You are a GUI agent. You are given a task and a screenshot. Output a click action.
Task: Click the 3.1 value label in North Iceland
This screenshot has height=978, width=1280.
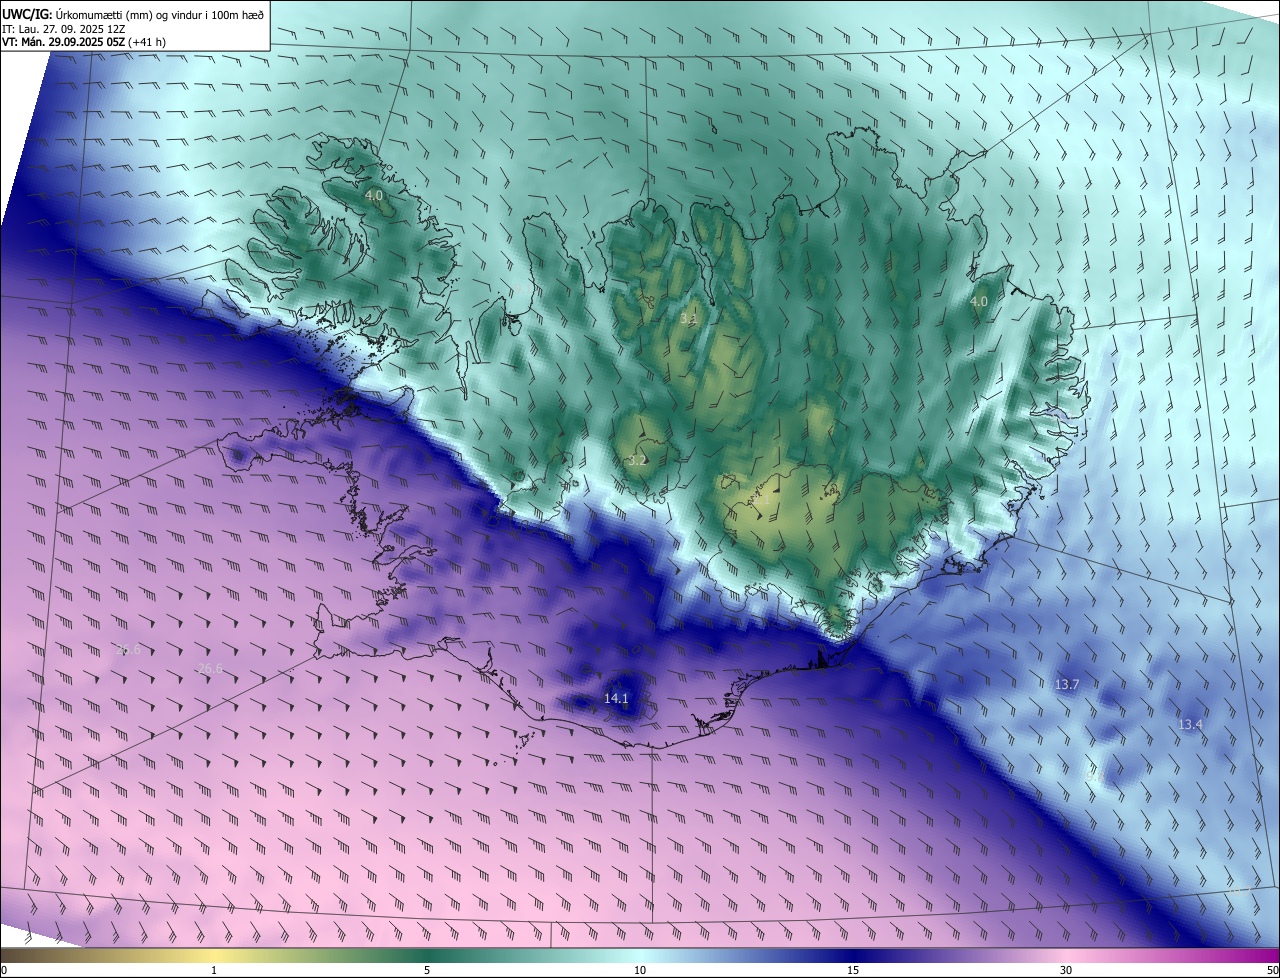[x=688, y=319]
